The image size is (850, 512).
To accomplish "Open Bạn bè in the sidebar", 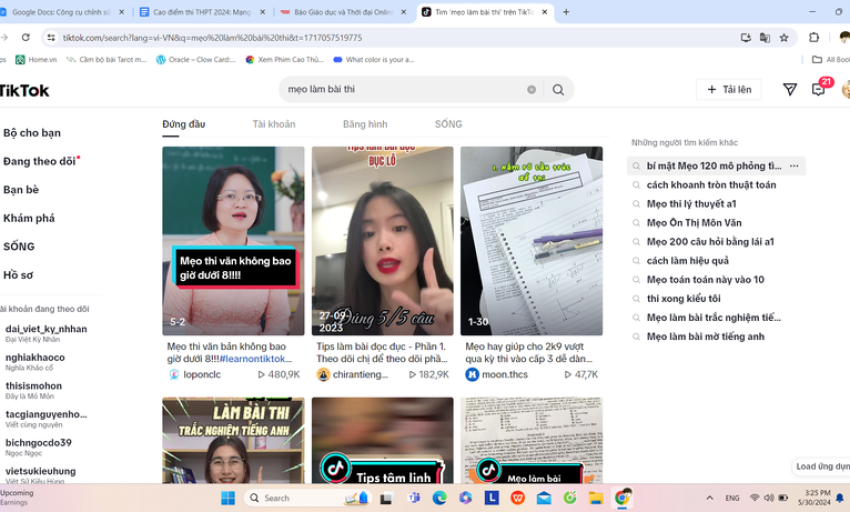I will point(21,190).
